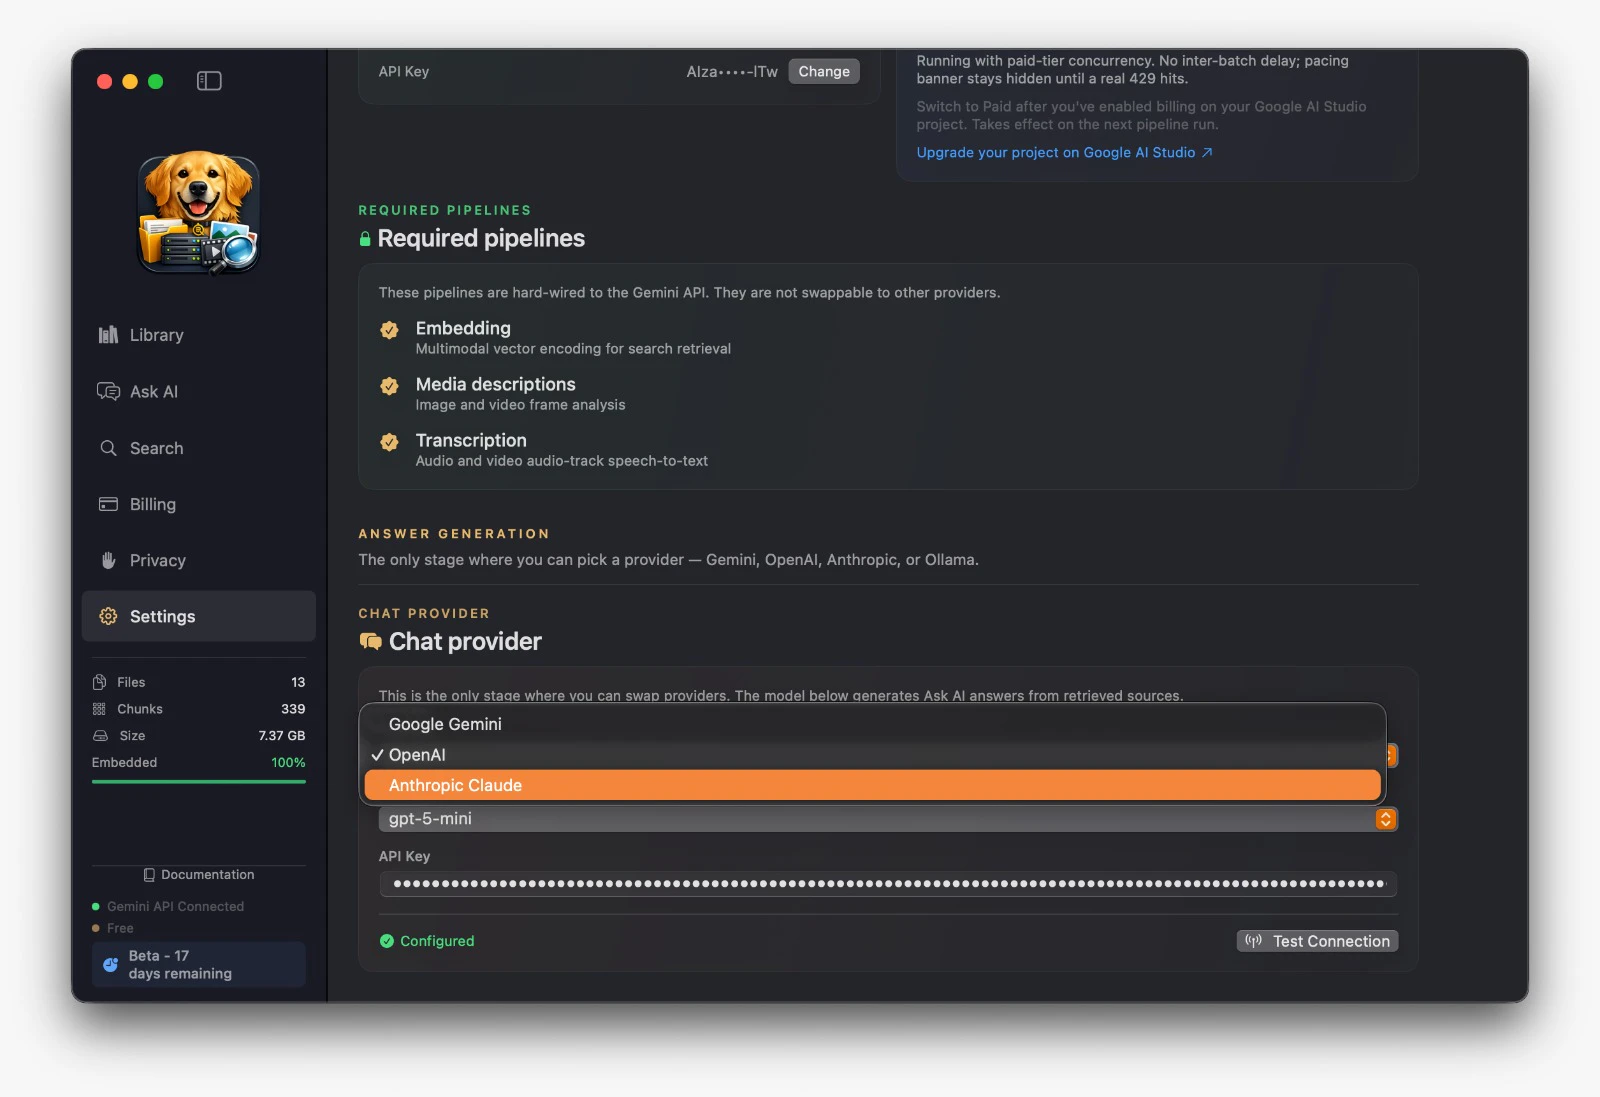Image resolution: width=1600 pixels, height=1097 pixels.
Task: Click the Size drive icon
Action: point(100,736)
